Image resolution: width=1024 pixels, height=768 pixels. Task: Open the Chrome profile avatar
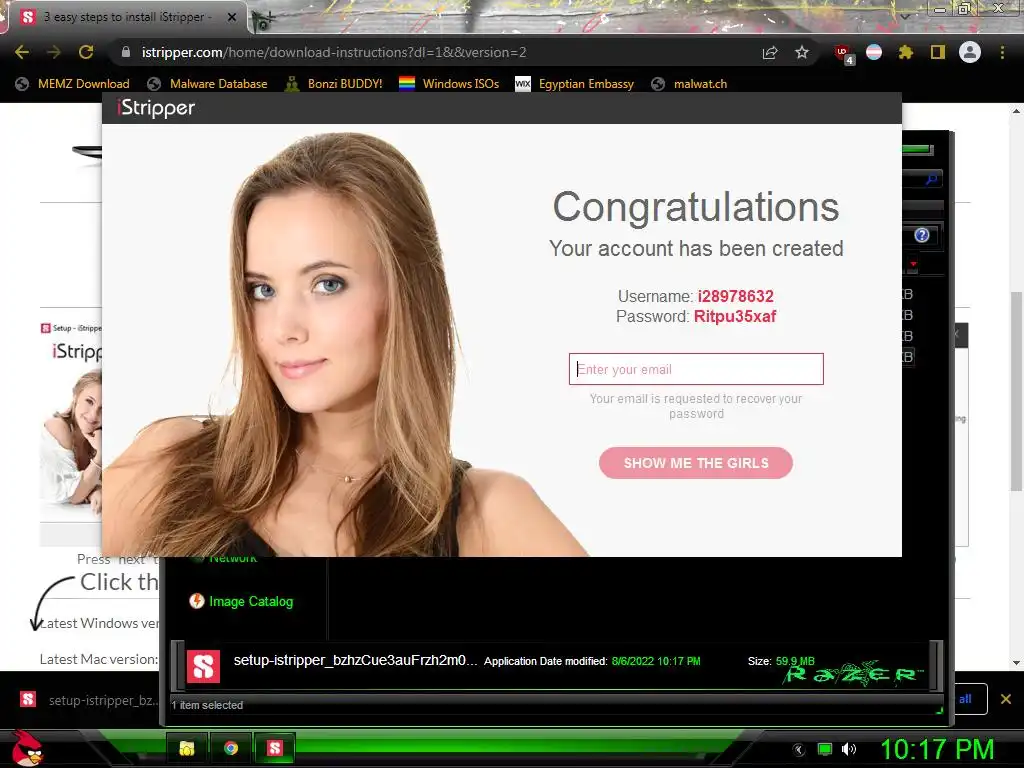click(970, 52)
